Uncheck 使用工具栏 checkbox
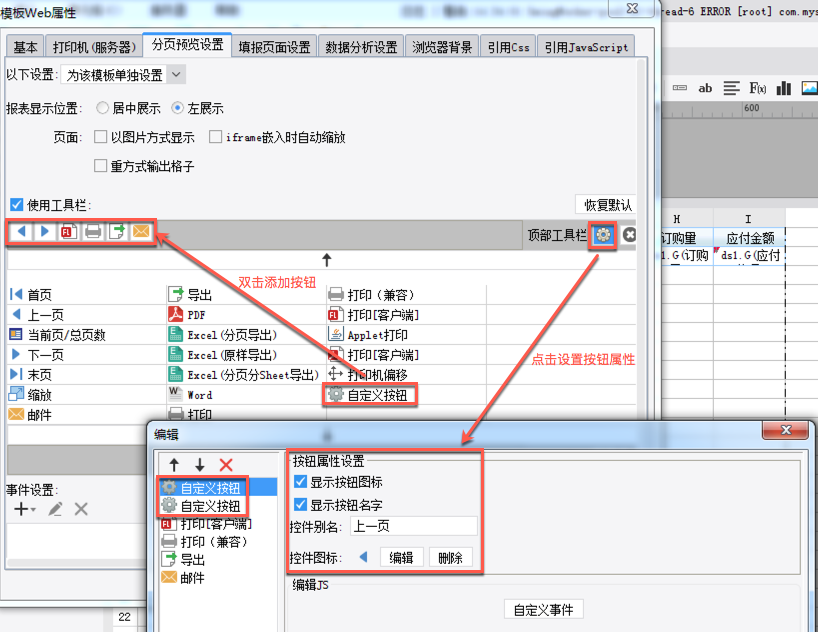This screenshot has height=632, width=818. pyautogui.click(x=17, y=204)
